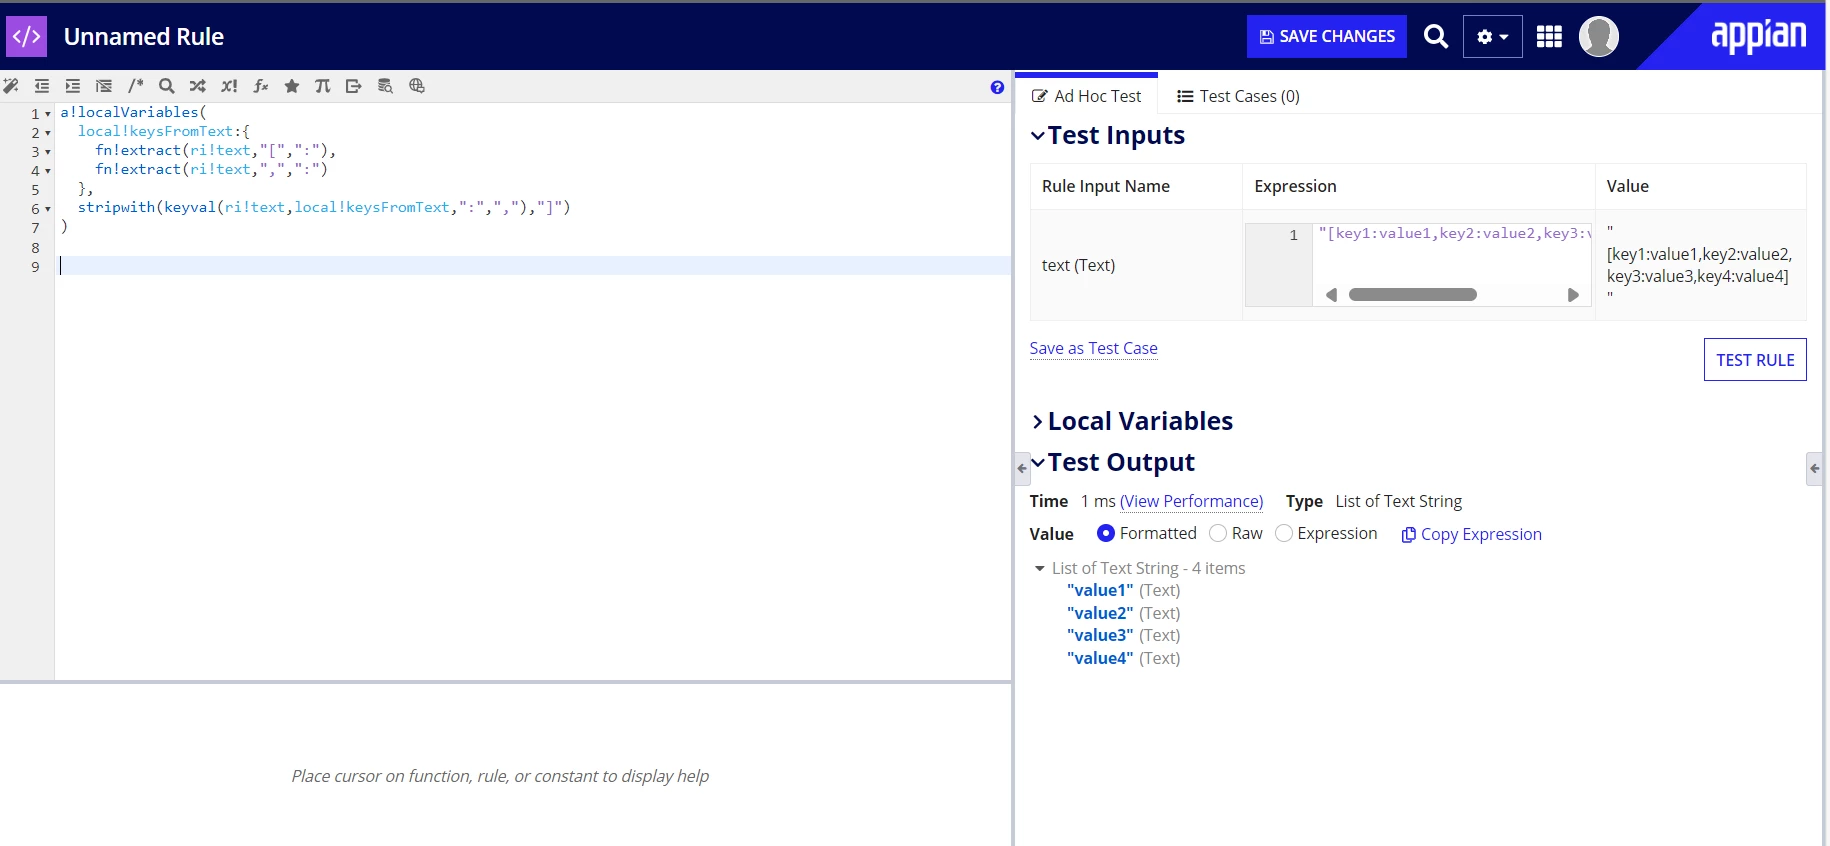This screenshot has height=846, width=1830.
Task: Click the shuffle arrows toolbar icon
Action: coord(198,86)
